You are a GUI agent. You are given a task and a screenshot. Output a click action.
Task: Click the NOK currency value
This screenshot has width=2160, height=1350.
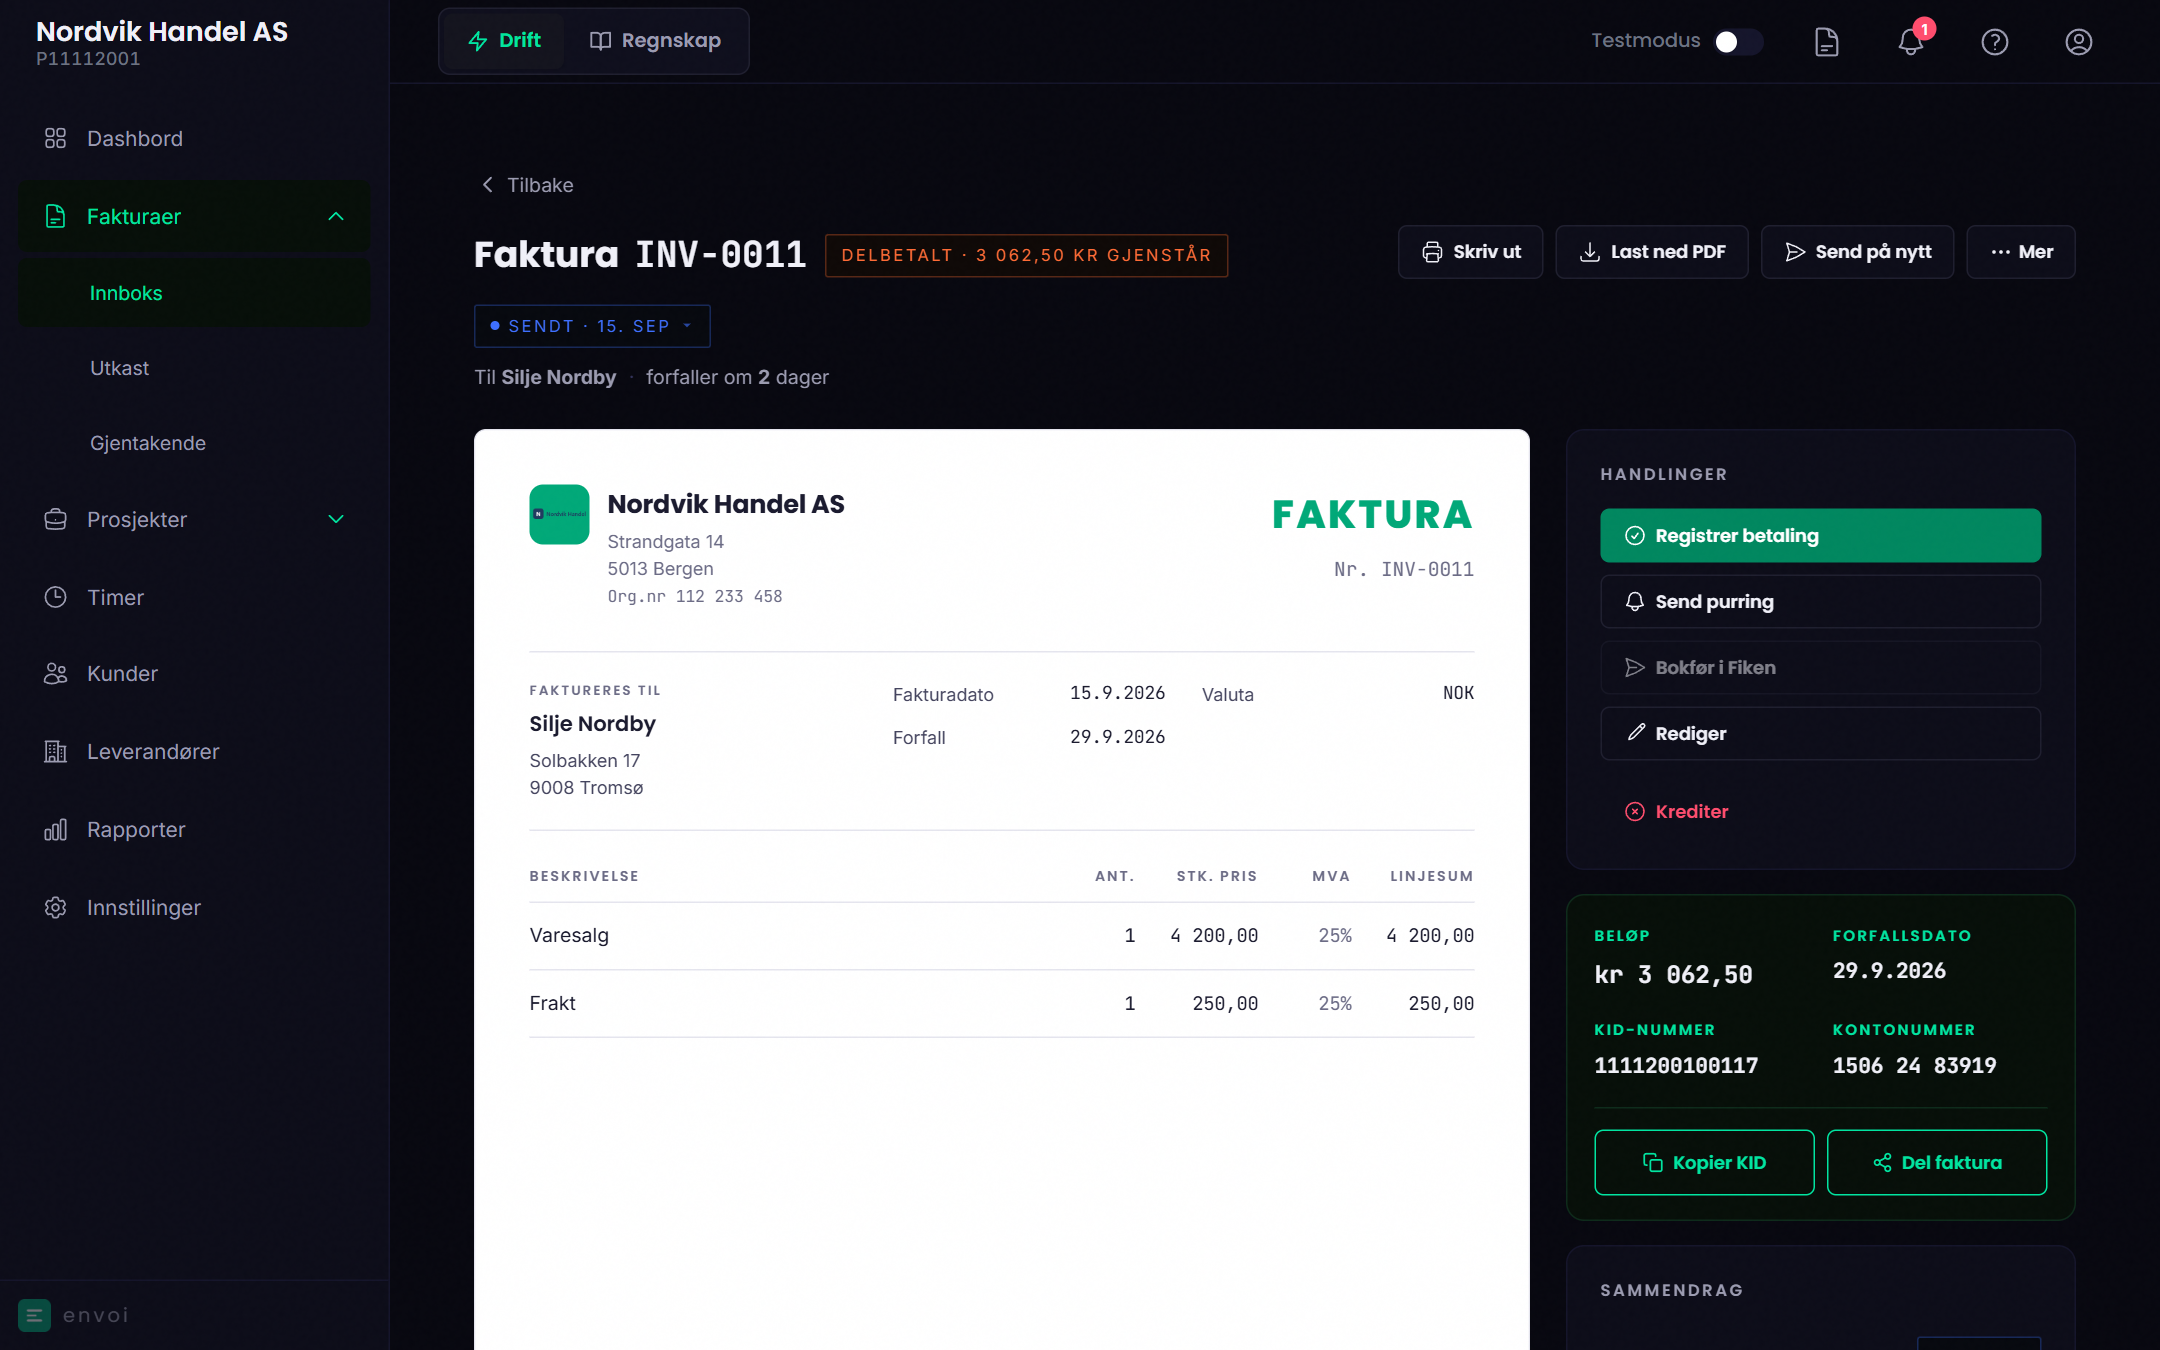1458,693
